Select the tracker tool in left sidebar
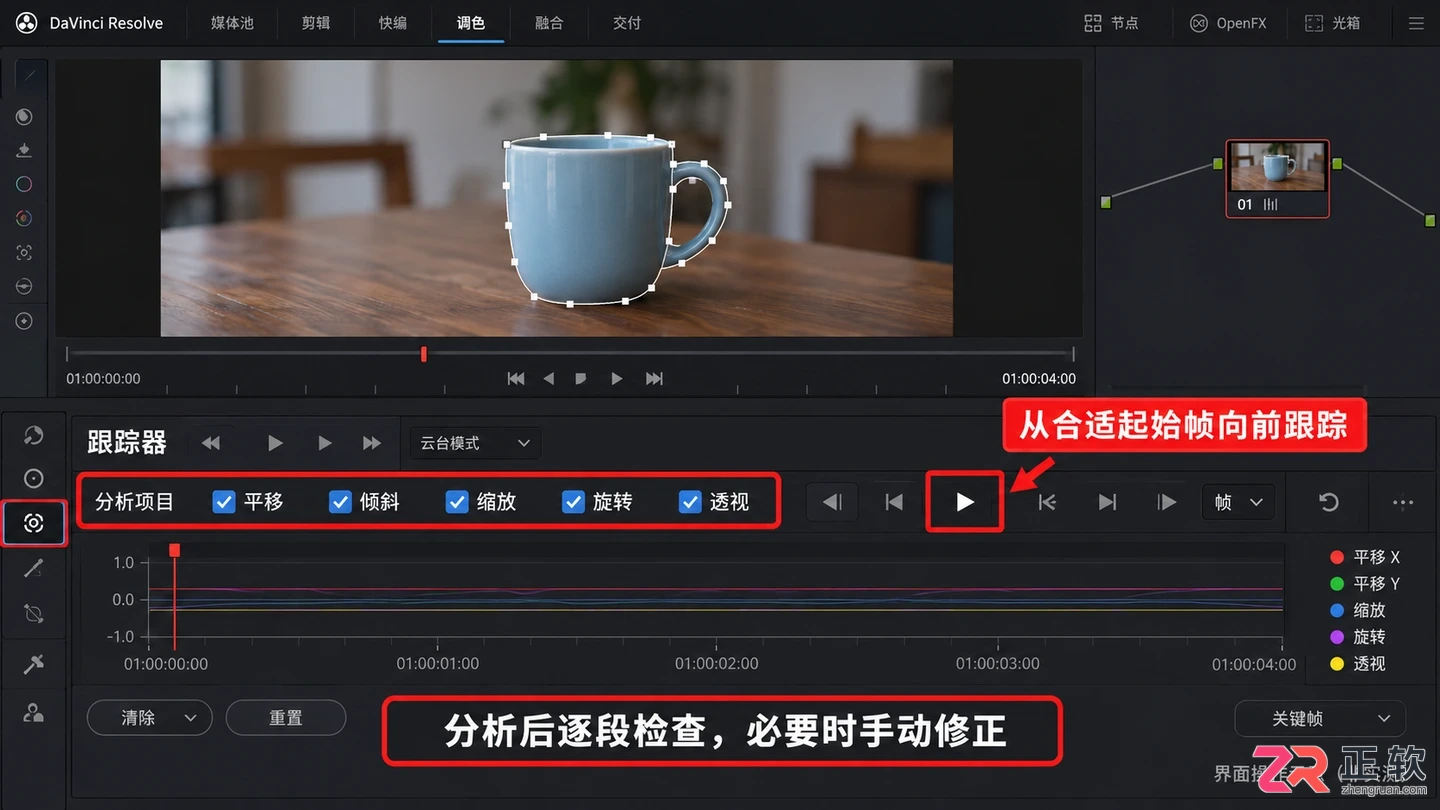This screenshot has width=1440, height=810. (34, 523)
